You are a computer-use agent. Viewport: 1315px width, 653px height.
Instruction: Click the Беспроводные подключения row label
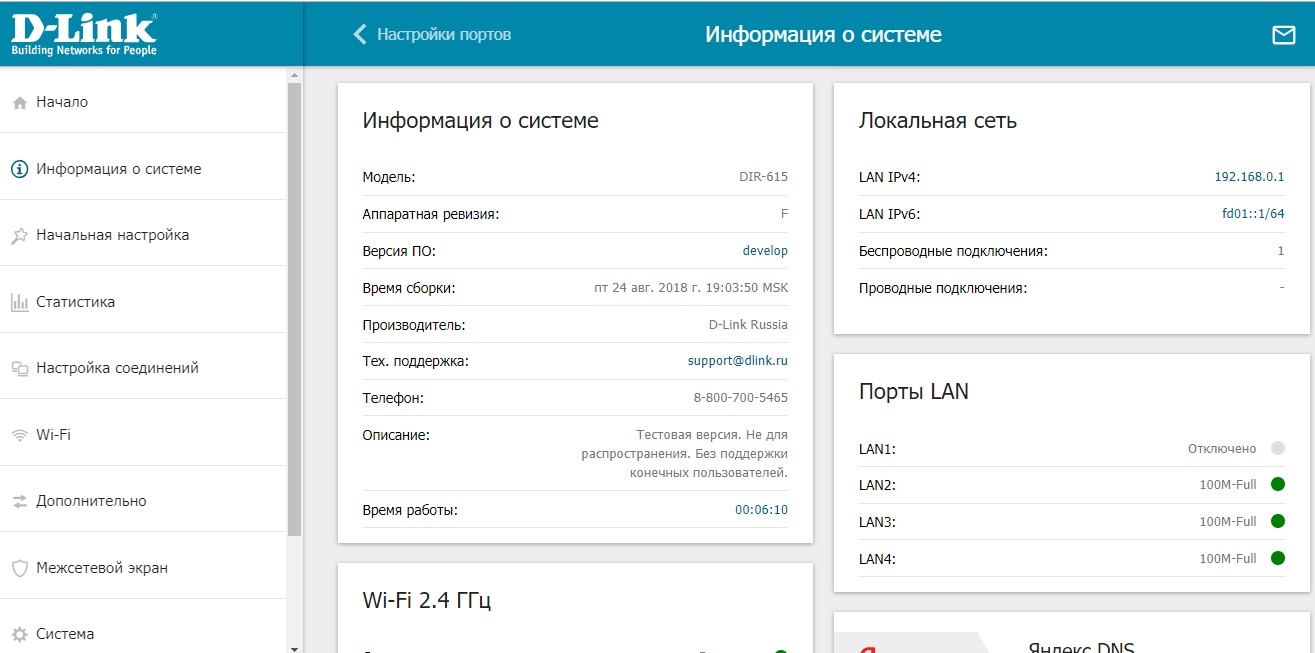pos(953,251)
